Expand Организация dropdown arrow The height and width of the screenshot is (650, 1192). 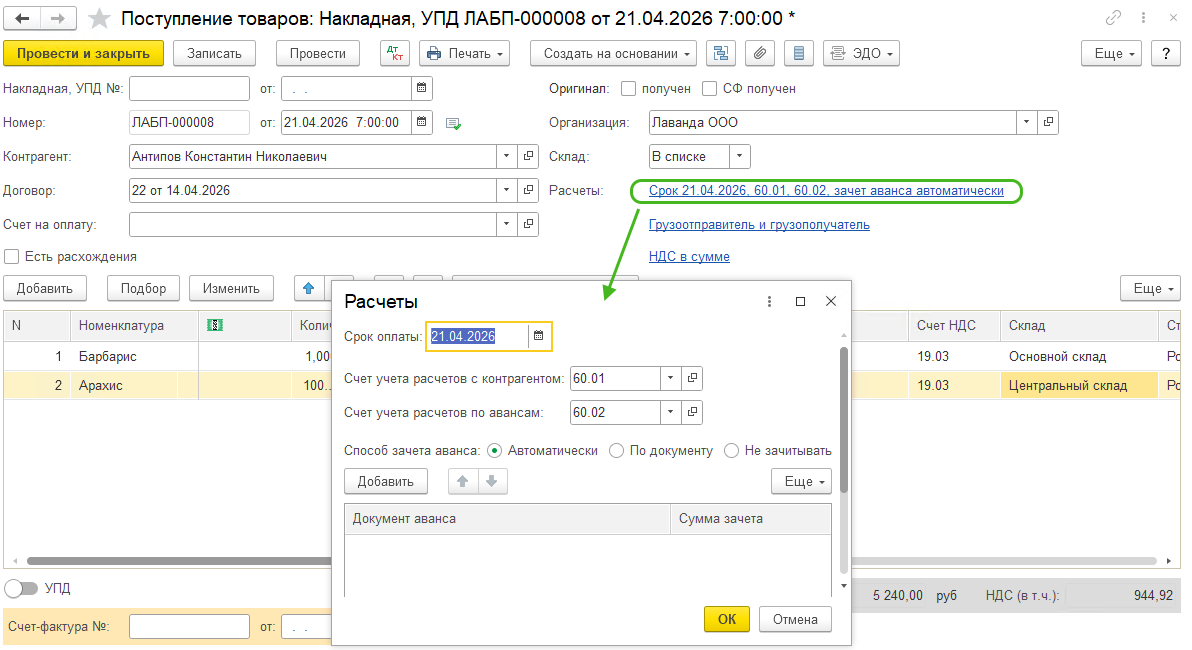click(x=1027, y=122)
